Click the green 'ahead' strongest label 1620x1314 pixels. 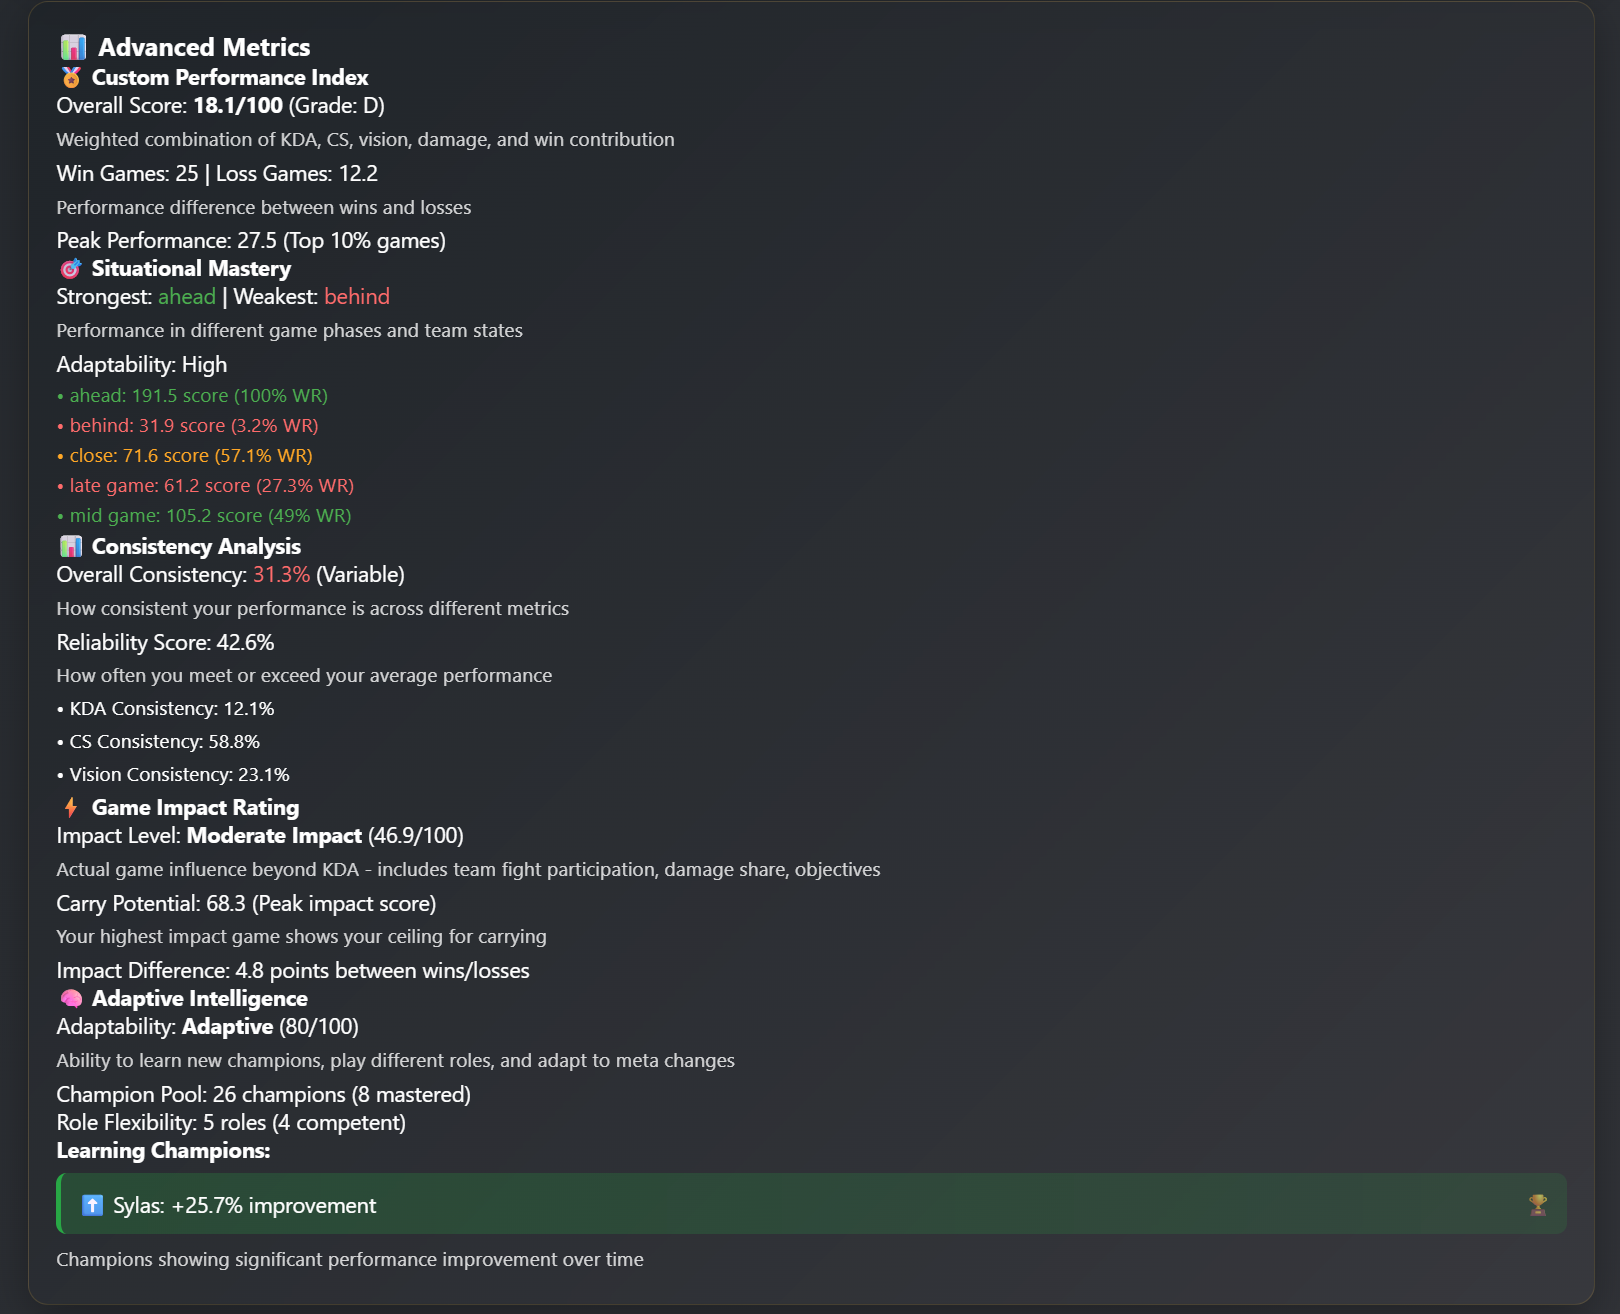pos(187,297)
